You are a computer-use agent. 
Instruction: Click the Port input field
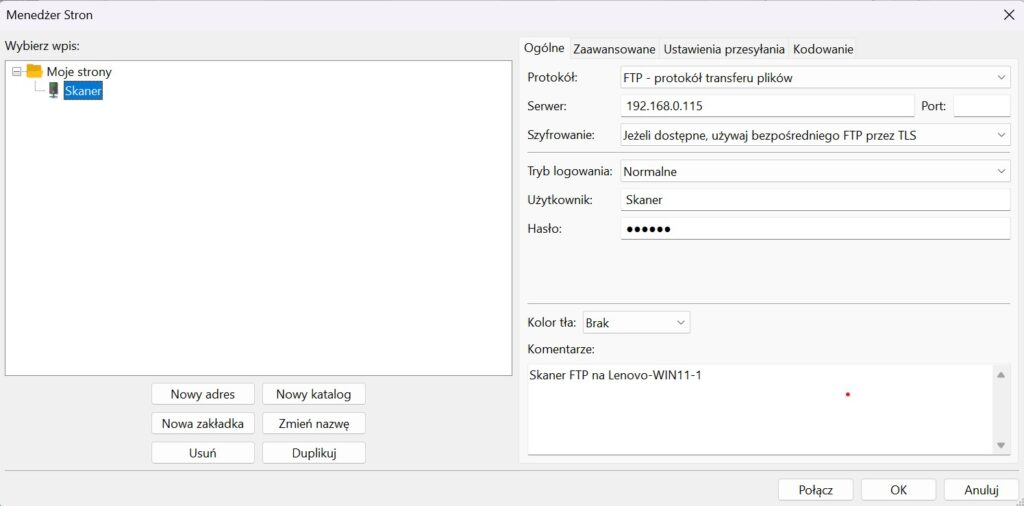981,106
